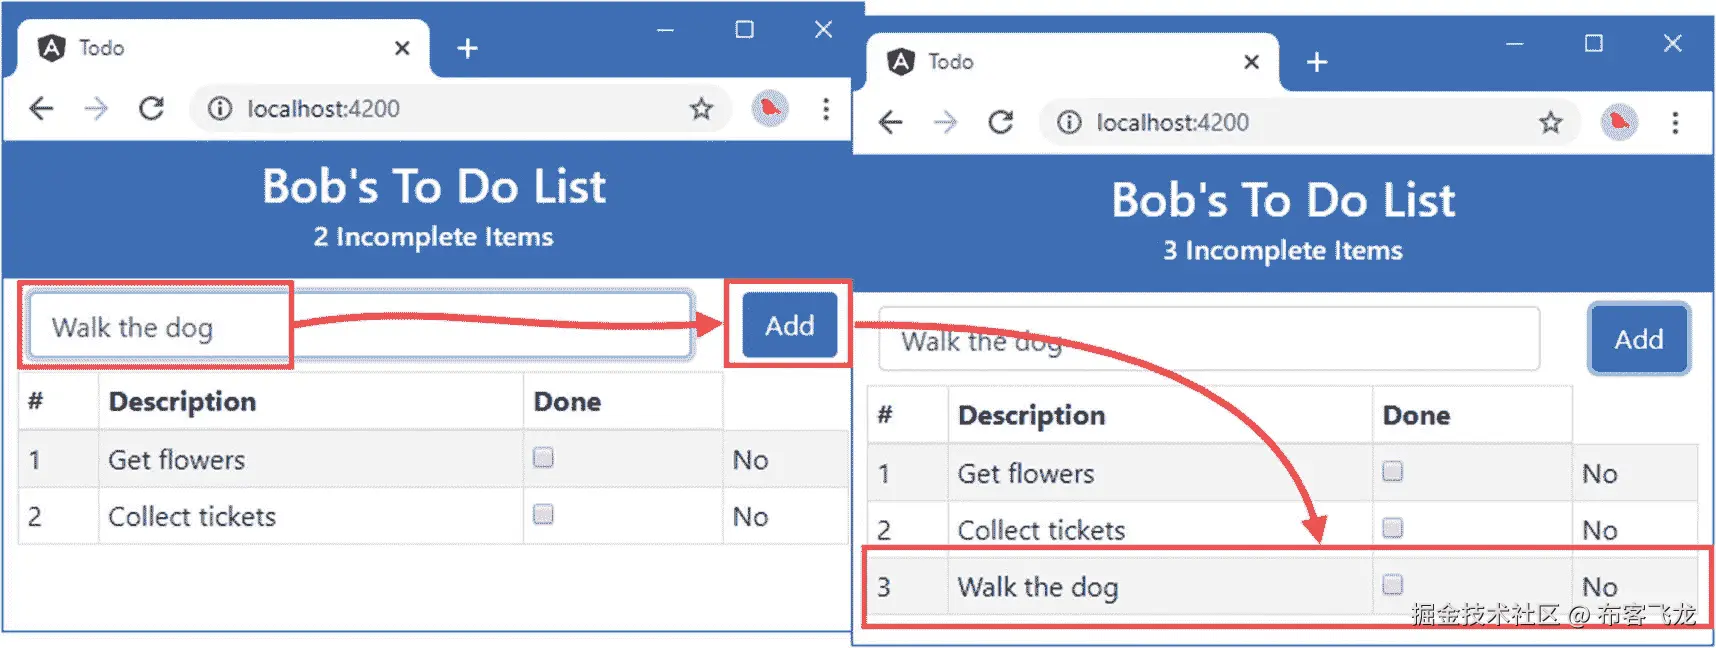Click the Angular favicon on right Todo tab
This screenshot has height=648, width=1716.
pyautogui.click(x=901, y=61)
